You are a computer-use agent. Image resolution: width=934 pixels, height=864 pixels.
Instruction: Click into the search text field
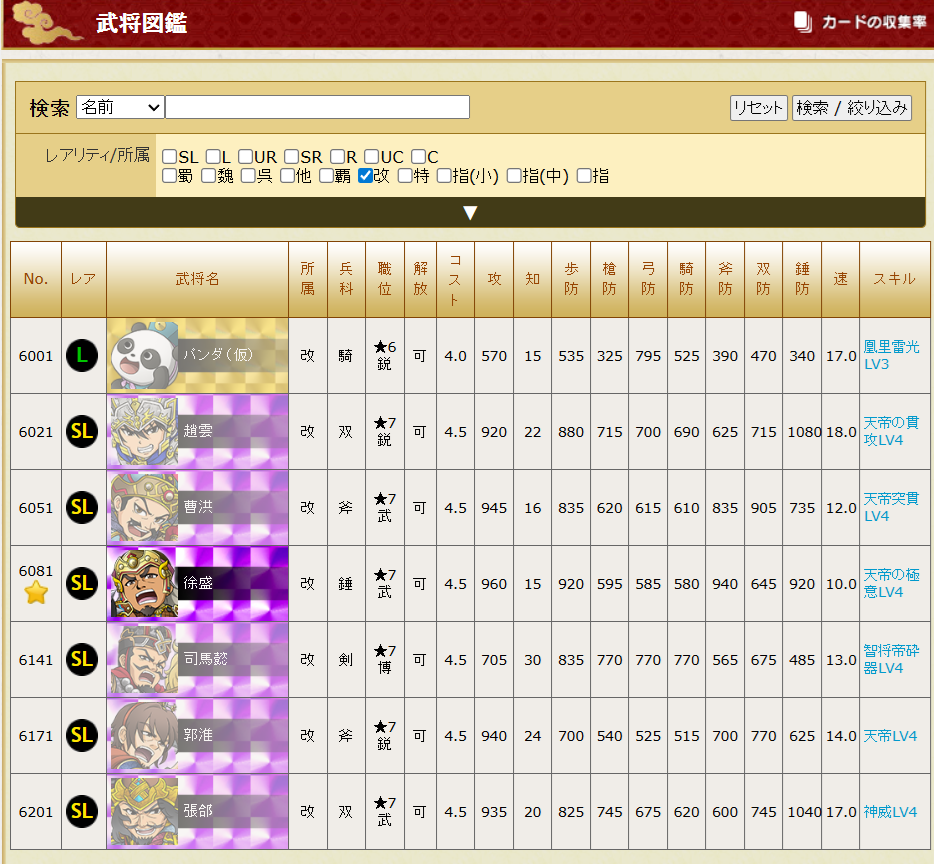point(317,107)
